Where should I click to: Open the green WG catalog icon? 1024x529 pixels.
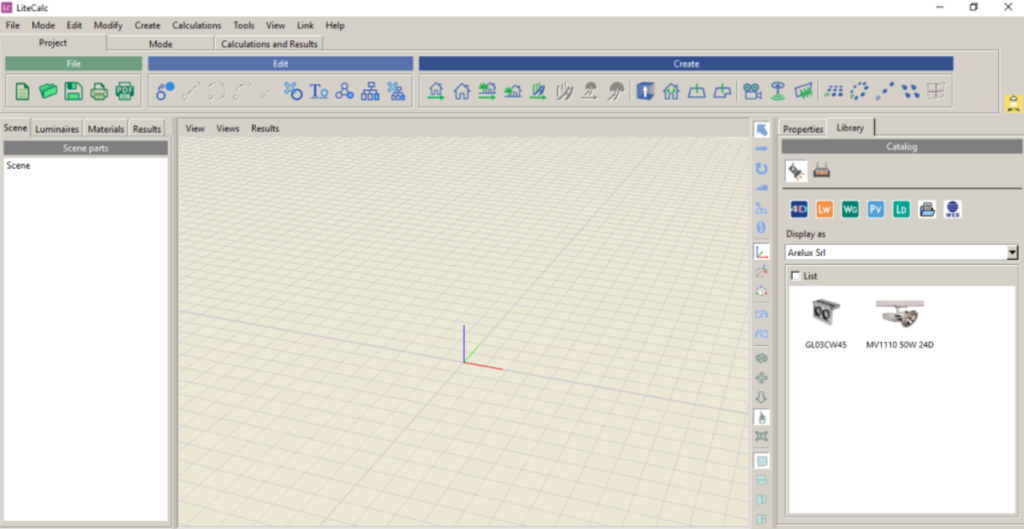(x=850, y=209)
